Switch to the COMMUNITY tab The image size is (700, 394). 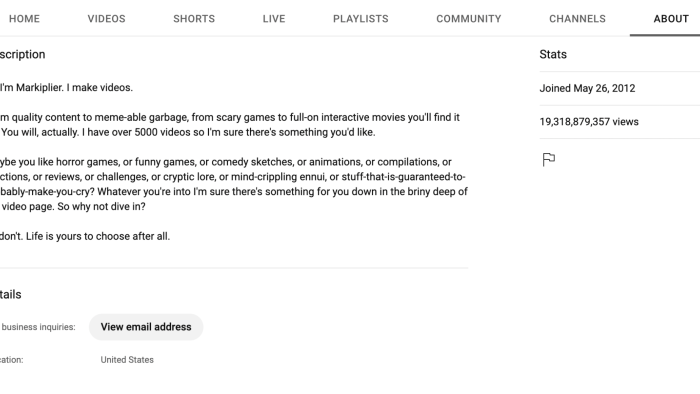tap(469, 19)
